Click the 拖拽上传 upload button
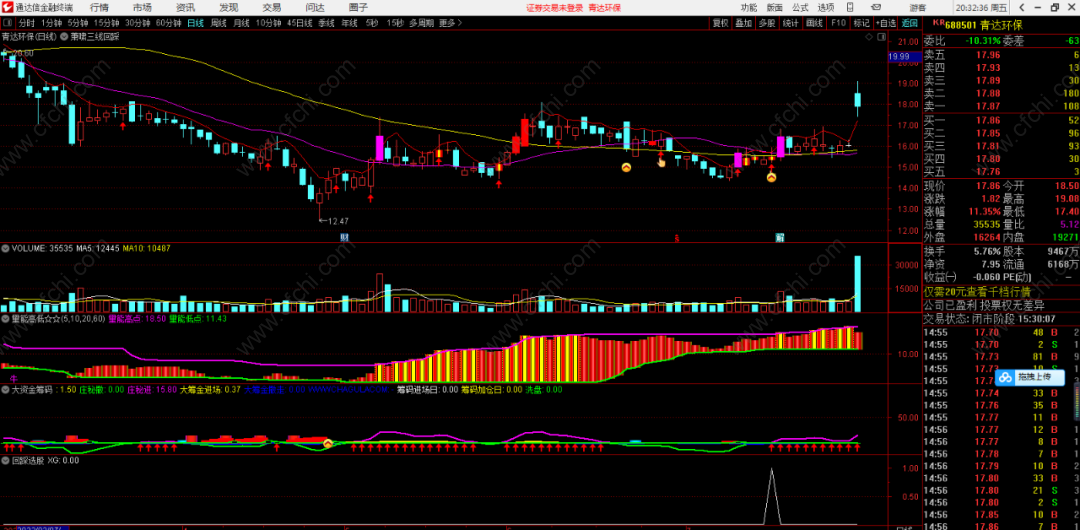The image size is (1080, 530). [1031, 377]
